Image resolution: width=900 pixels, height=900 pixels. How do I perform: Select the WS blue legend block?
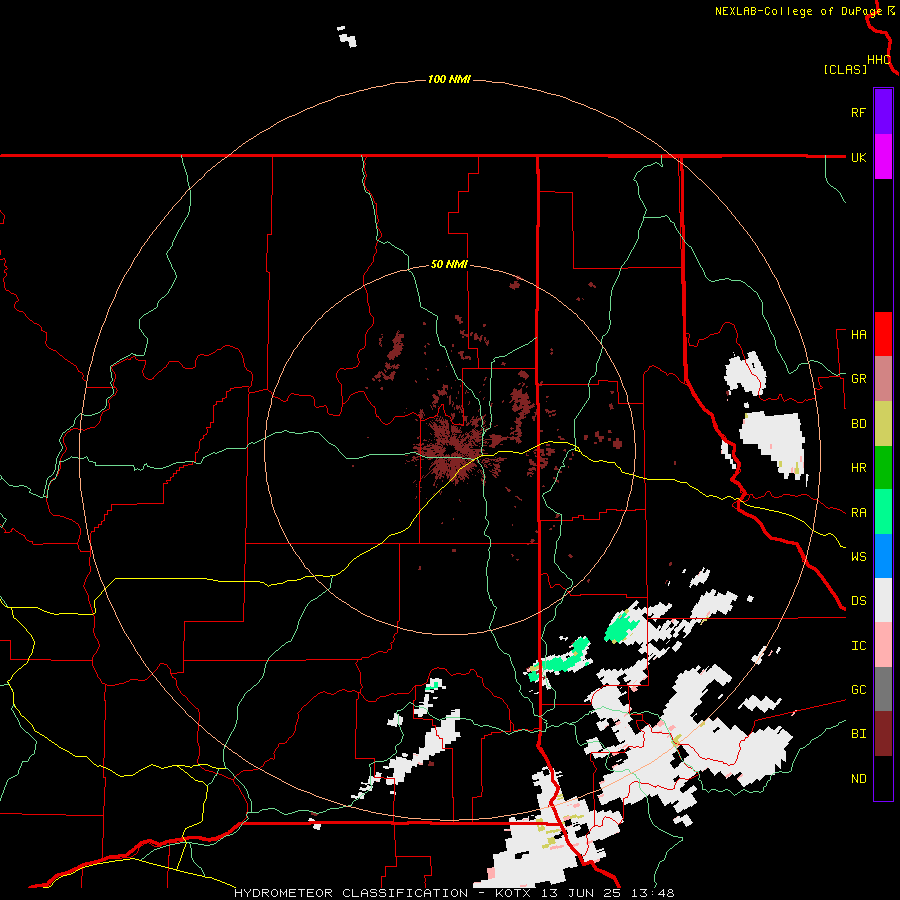tap(883, 556)
